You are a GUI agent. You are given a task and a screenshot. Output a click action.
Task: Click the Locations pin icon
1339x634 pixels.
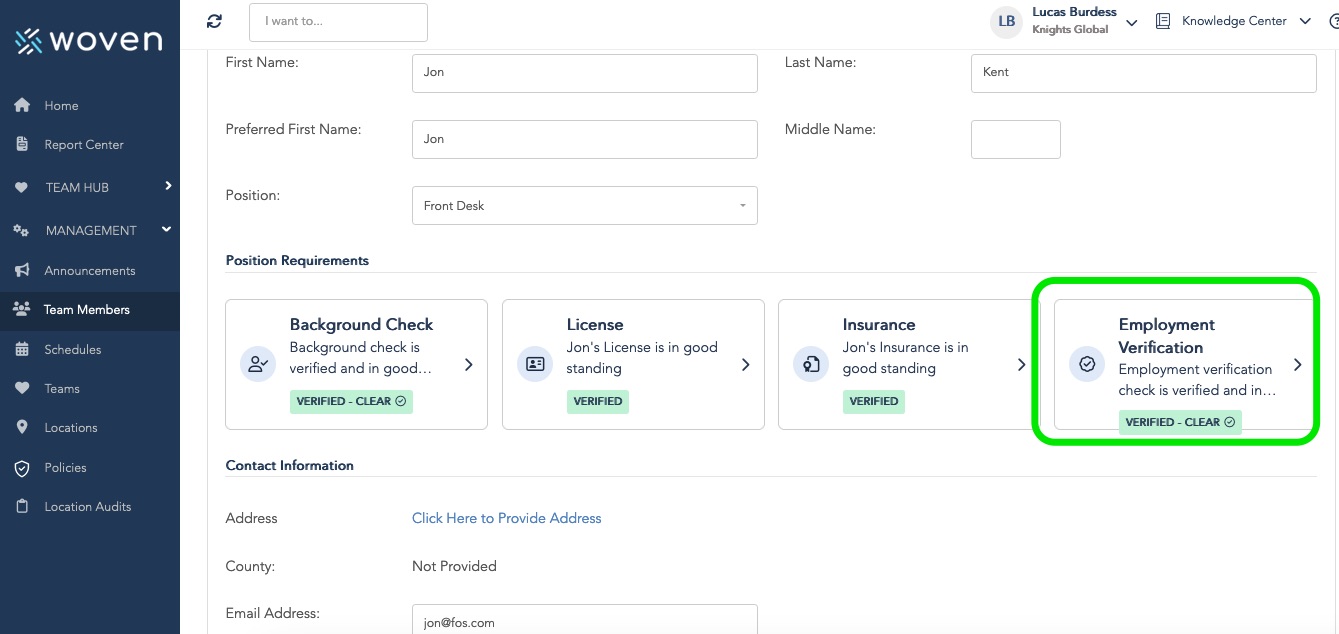[22, 427]
